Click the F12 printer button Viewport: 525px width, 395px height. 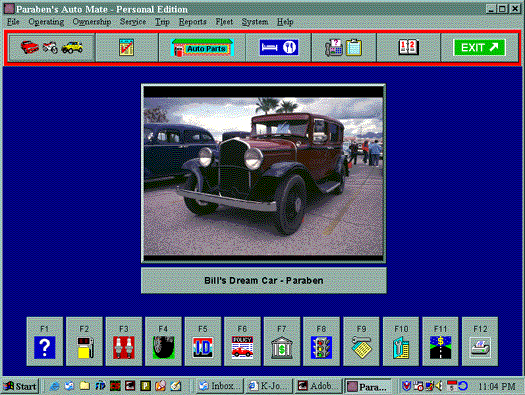click(x=480, y=341)
